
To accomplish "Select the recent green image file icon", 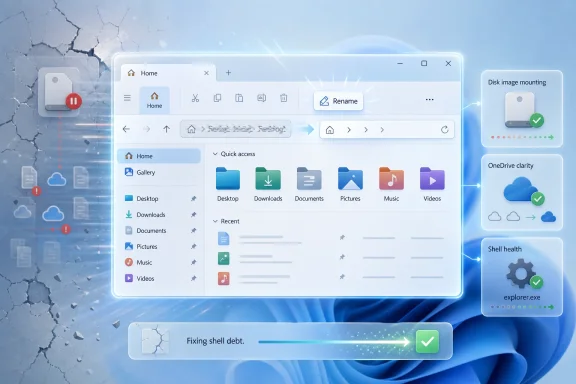I will click(223, 258).
